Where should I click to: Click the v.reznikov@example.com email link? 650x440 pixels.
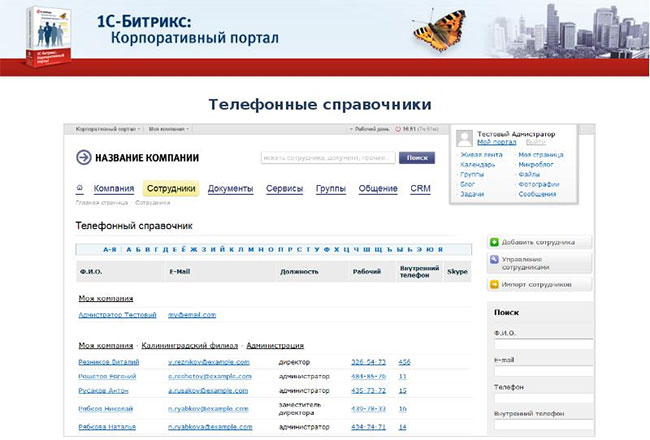tap(209, 362)
